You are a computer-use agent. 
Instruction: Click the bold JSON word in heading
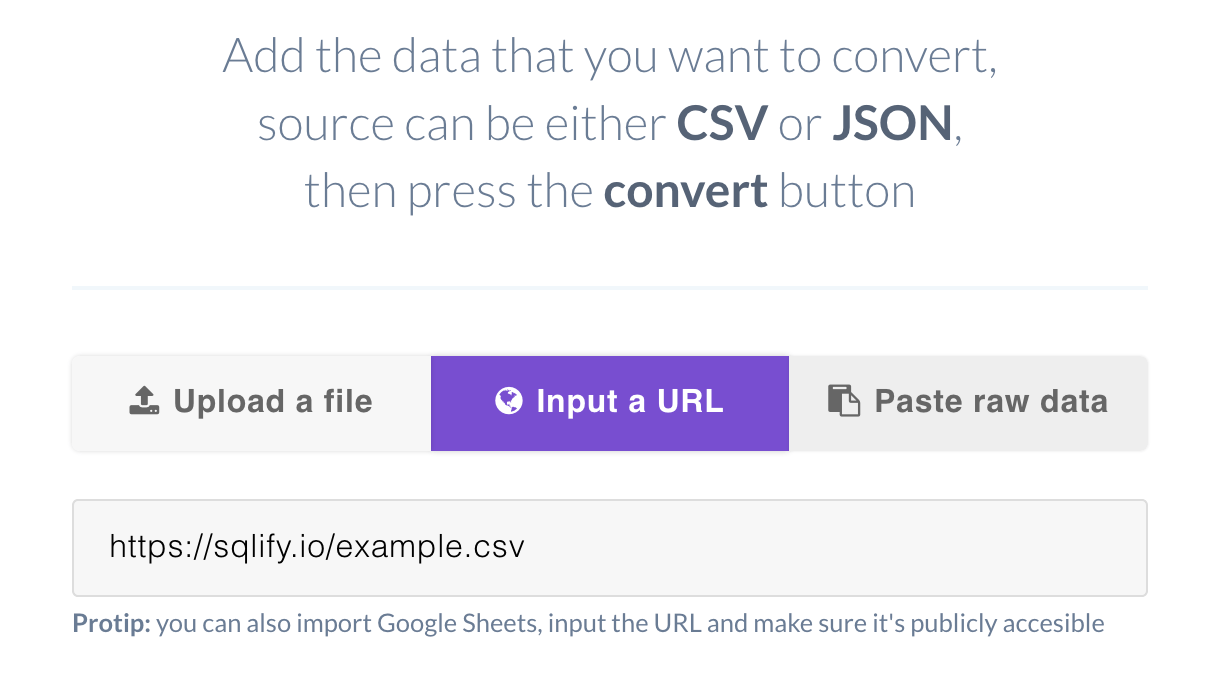click(892, 124)
